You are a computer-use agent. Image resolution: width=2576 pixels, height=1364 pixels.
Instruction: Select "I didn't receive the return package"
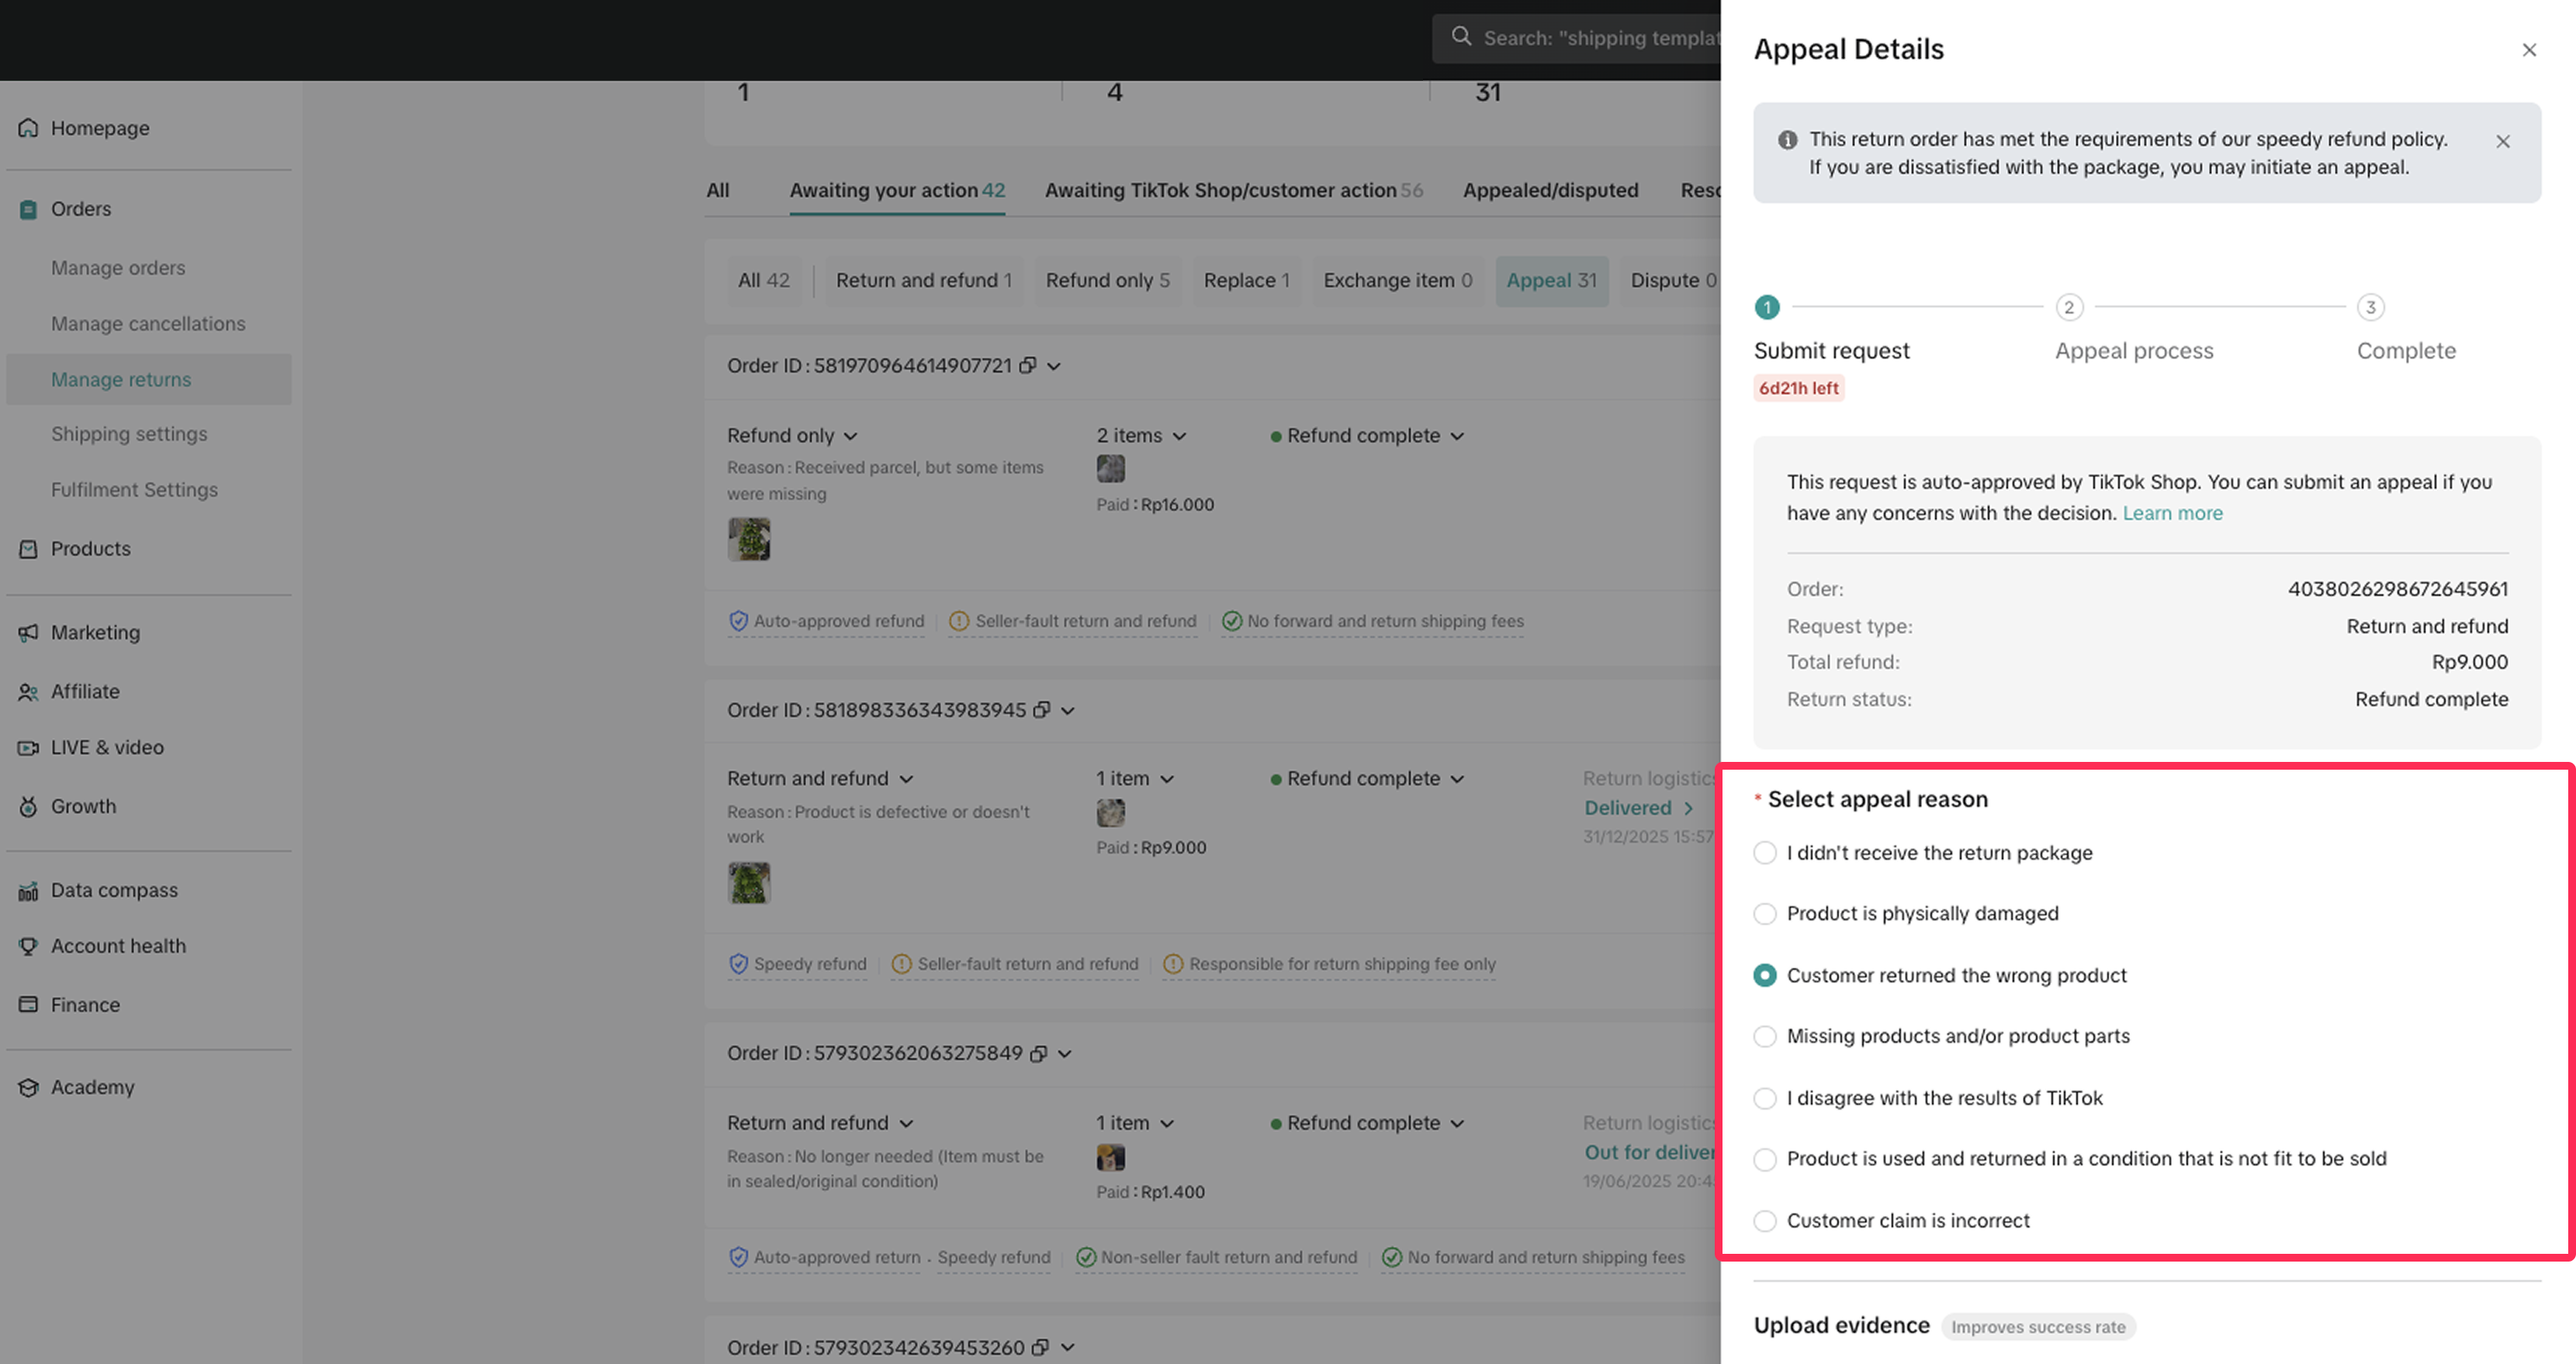point(1765,853)
